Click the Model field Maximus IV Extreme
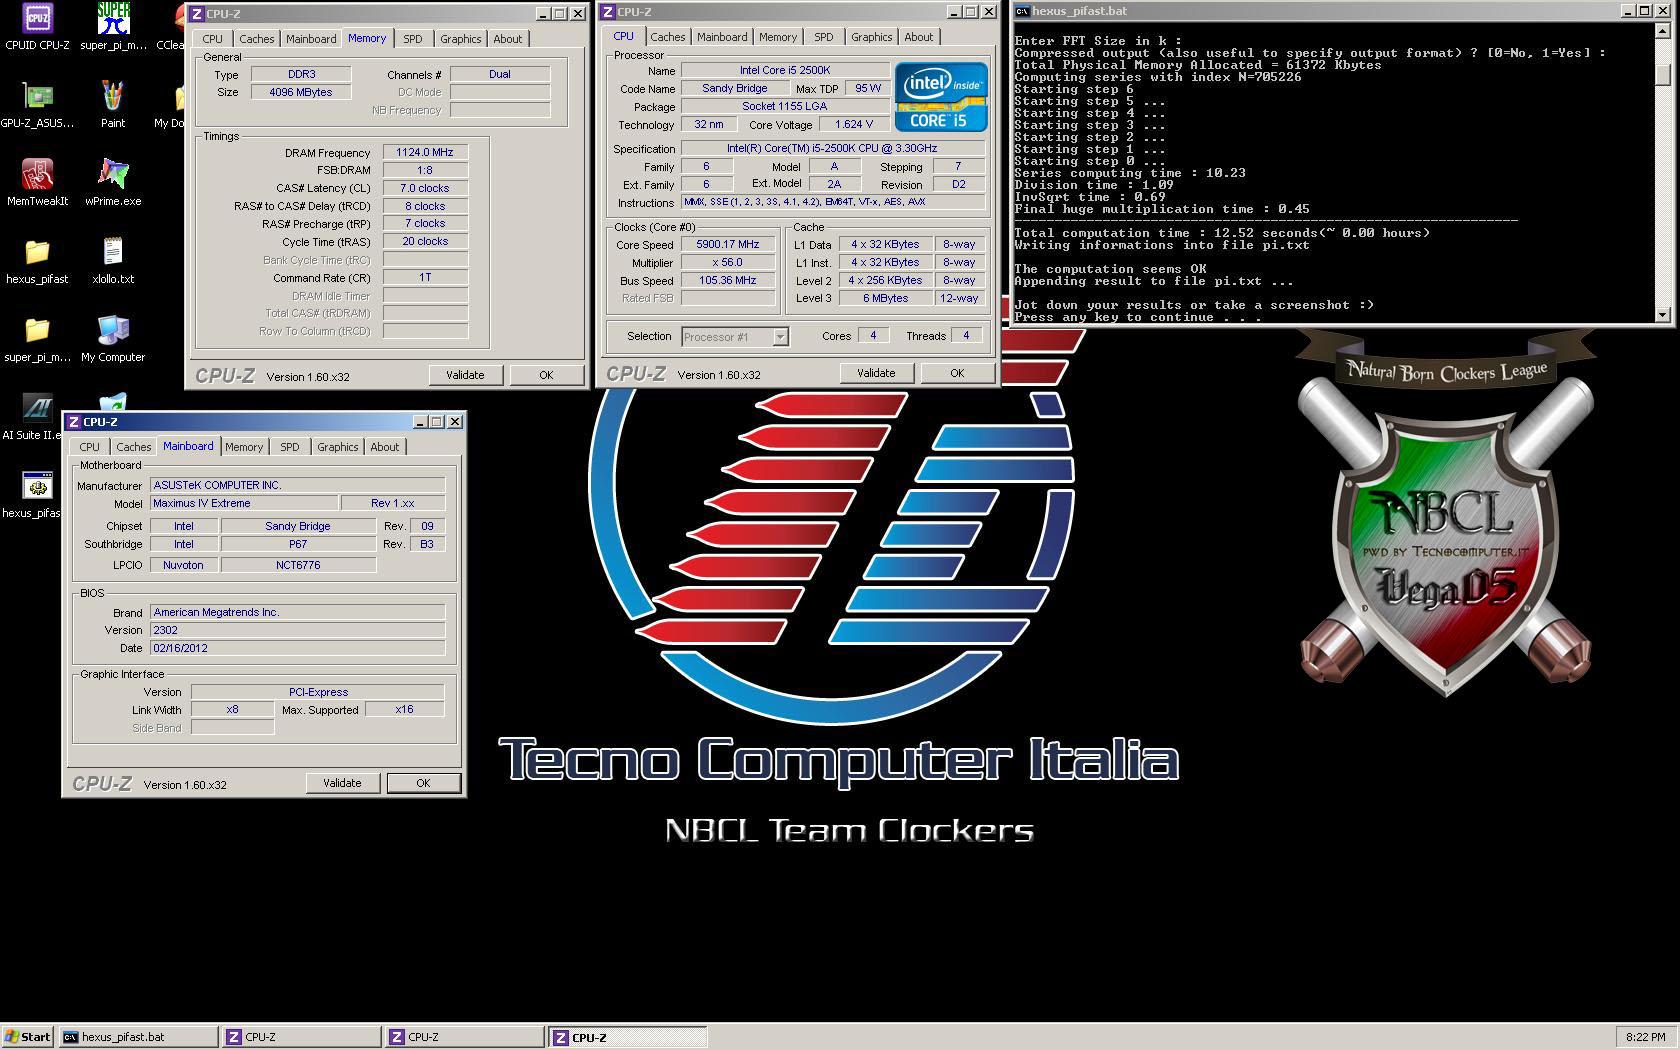The width and height of the screenshot is (1680, 1050). coord(243,503)
